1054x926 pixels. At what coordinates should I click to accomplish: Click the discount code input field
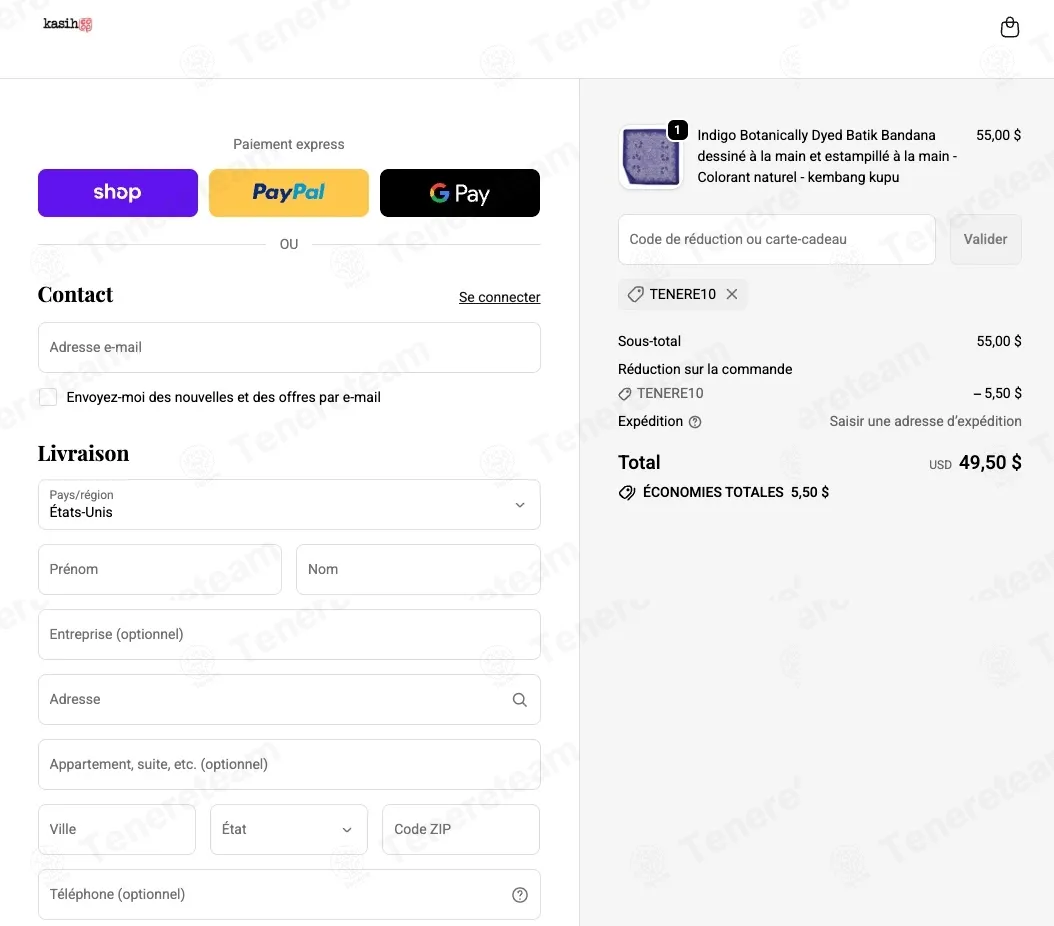click(776, 239)
